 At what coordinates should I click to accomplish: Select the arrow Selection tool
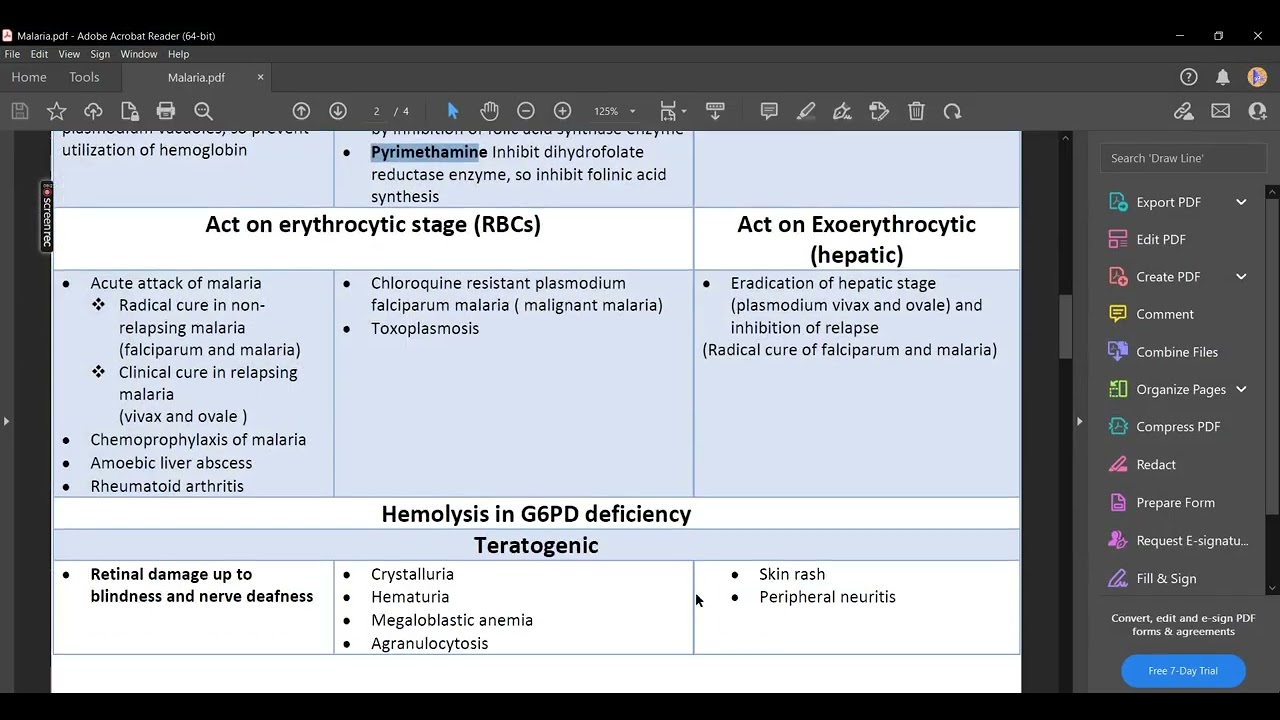[x=452, y=111]
